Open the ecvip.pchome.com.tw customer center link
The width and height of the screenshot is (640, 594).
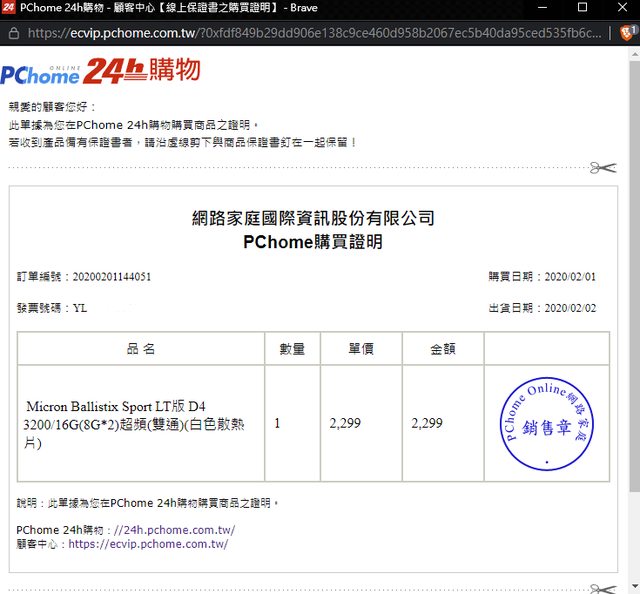(148, 544)
